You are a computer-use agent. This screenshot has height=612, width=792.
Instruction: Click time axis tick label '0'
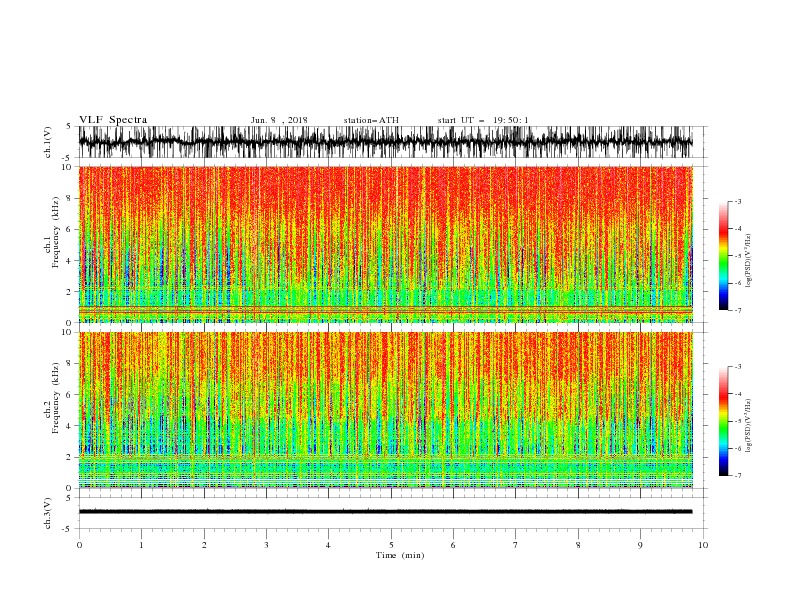(79, 545)
